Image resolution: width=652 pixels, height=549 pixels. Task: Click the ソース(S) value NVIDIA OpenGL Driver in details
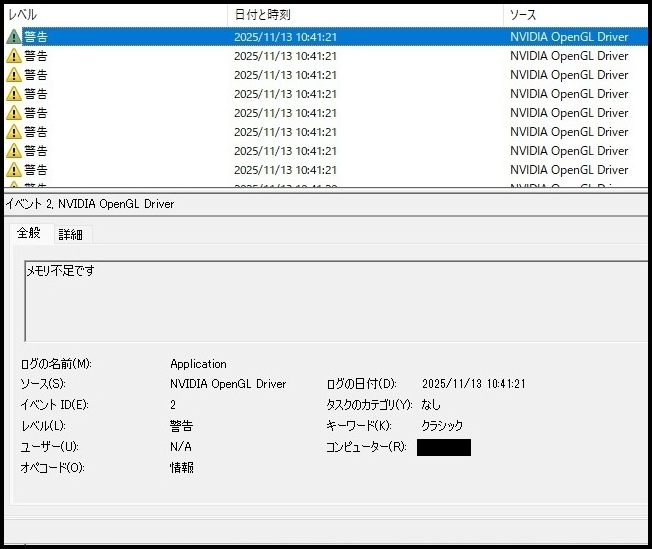(228, 384)
